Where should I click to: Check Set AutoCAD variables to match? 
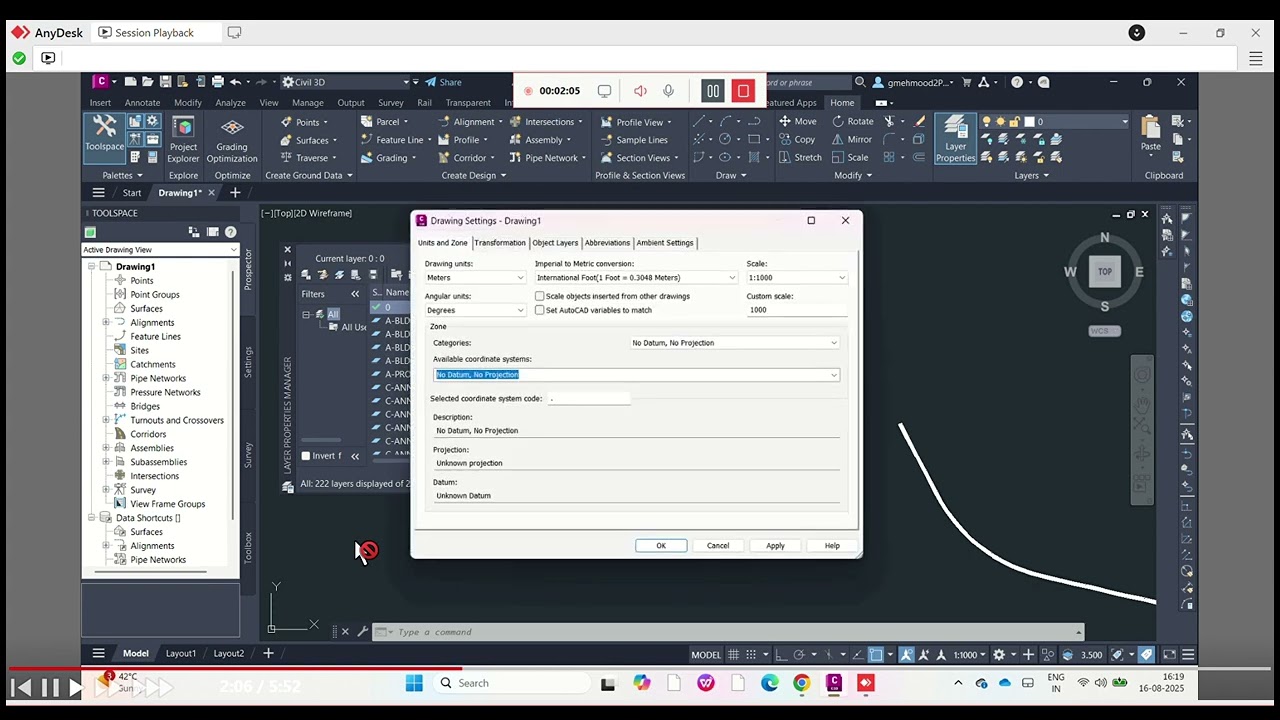(540, 310)
